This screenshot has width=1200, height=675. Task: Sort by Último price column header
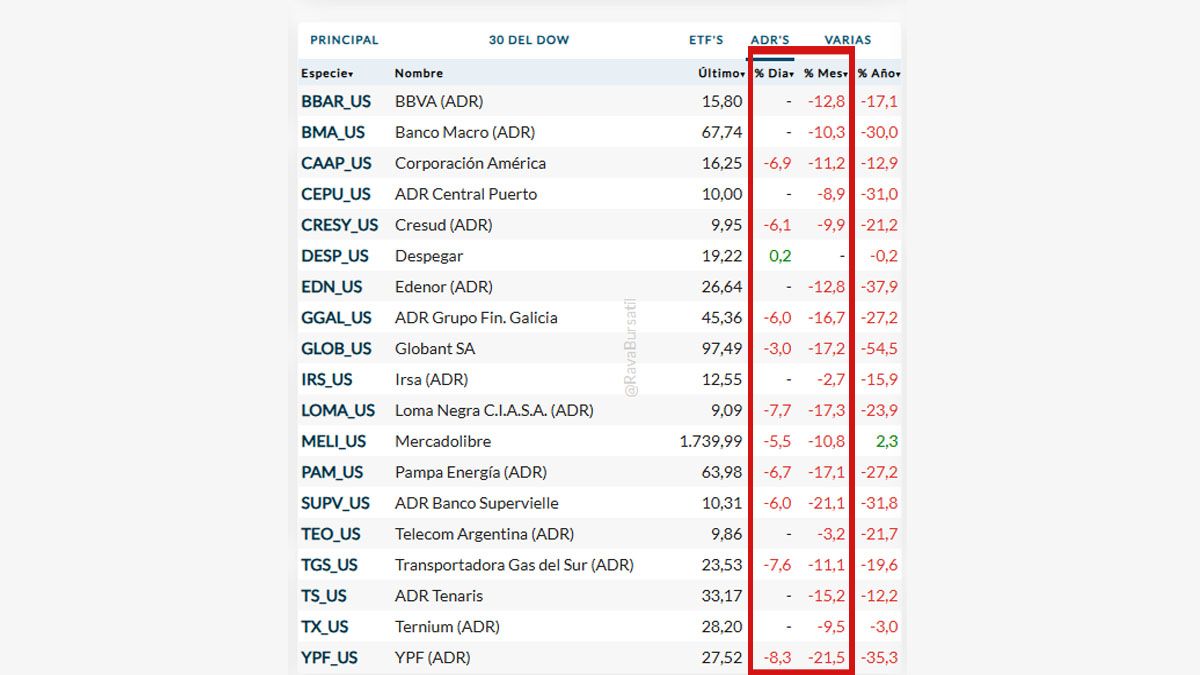coord(721,73)
